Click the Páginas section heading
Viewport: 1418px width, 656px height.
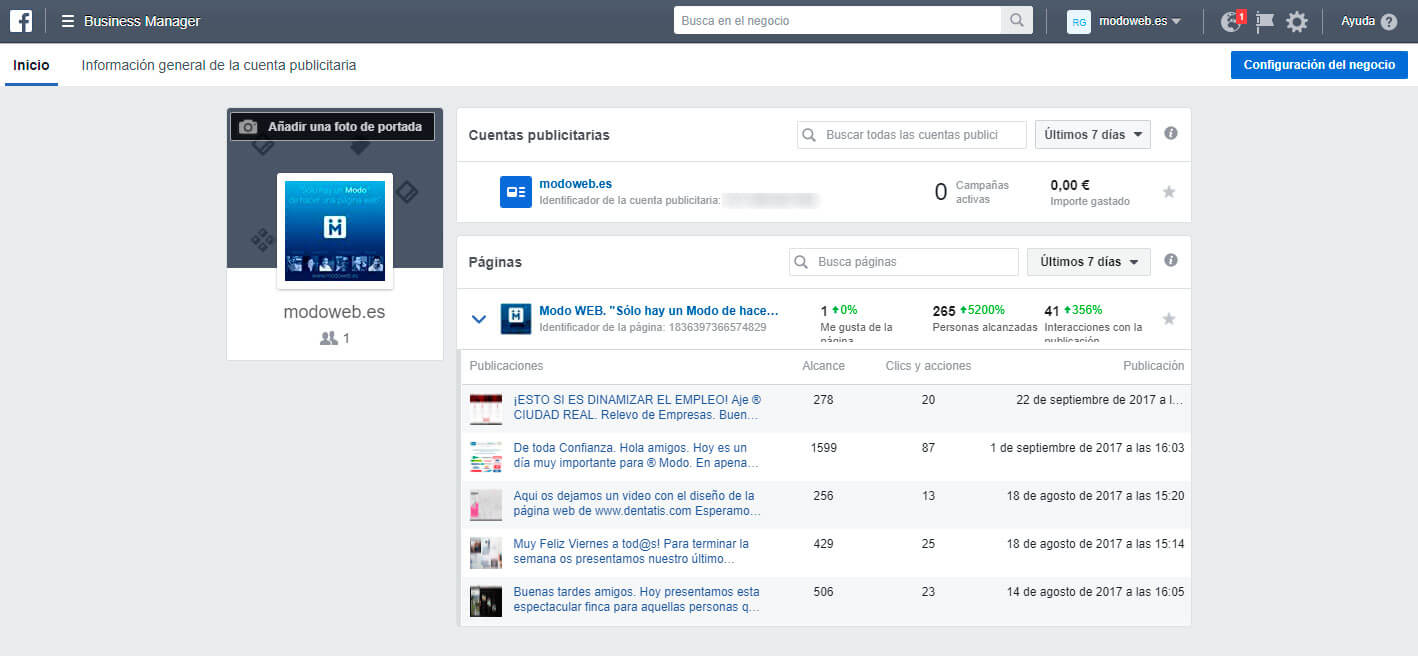tap(495, 262)
